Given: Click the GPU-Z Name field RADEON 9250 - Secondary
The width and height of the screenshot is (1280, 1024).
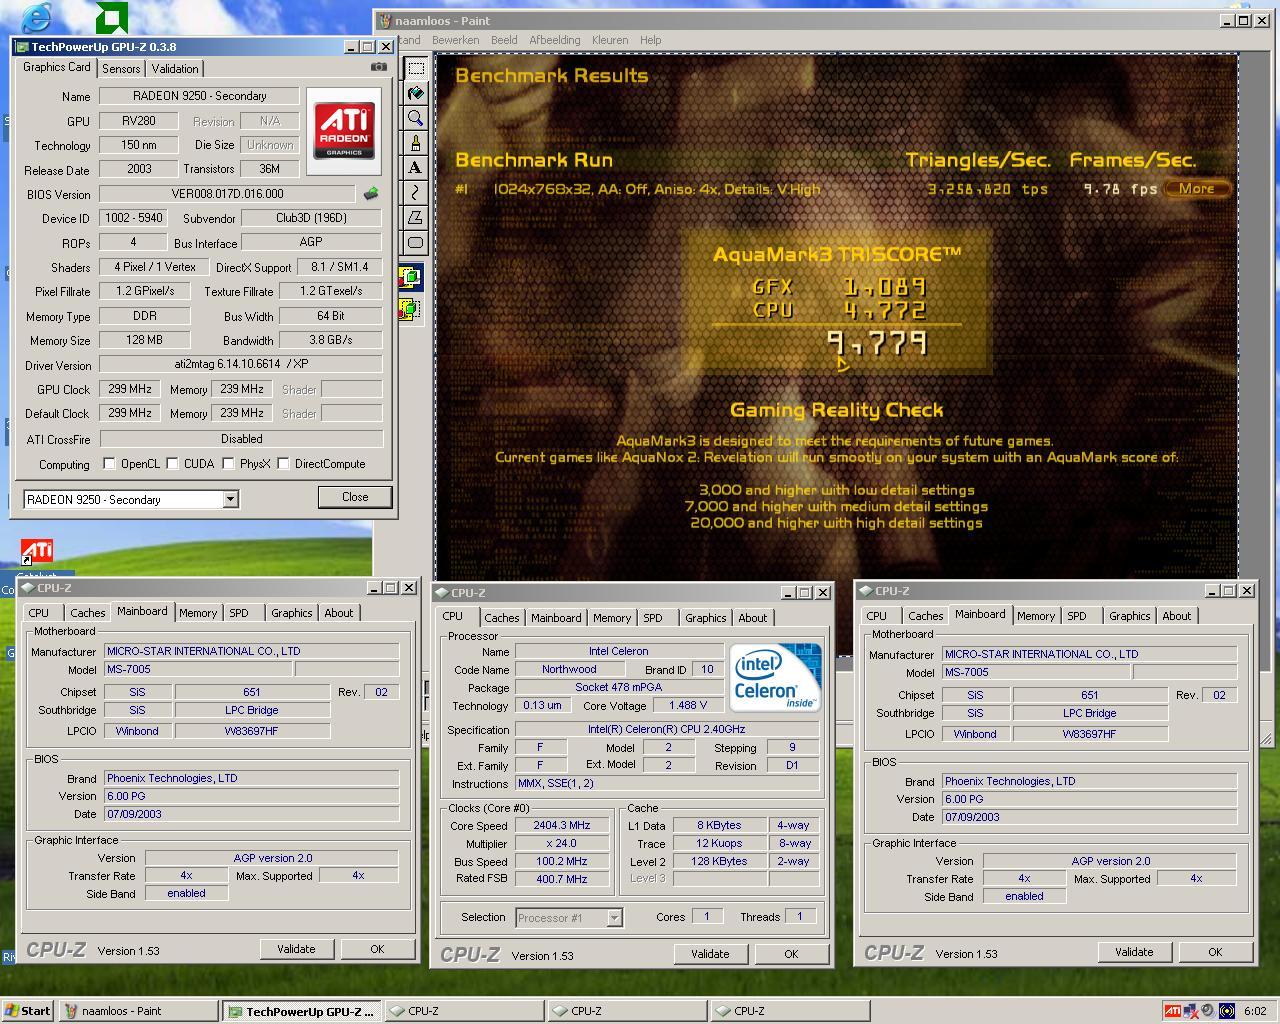Looking at the screenshot, I should pos(199,96).
